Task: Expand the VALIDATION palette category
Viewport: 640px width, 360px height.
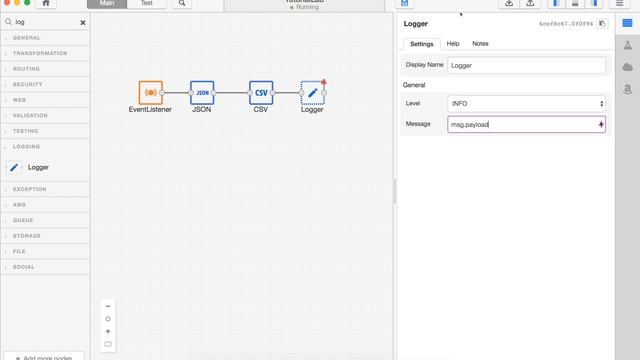Action: [x=45, y=116]
